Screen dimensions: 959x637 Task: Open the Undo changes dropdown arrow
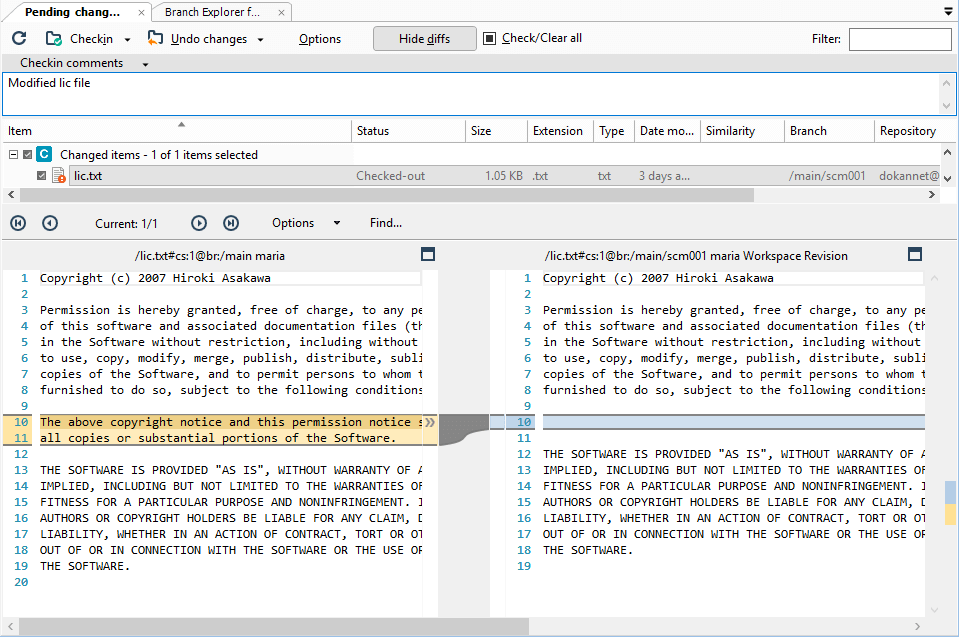[261, 40]
